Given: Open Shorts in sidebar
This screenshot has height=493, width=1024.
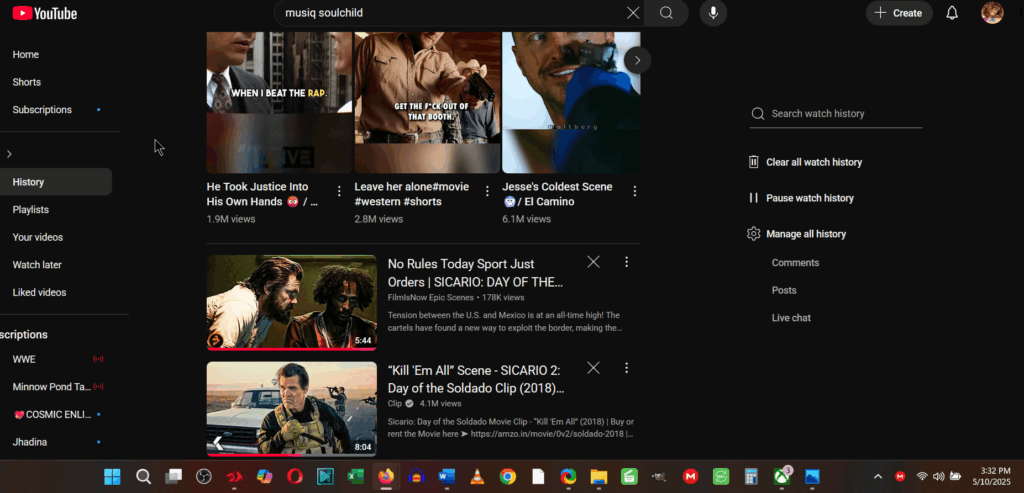Looking at the screenshot, I should point(27,82).
